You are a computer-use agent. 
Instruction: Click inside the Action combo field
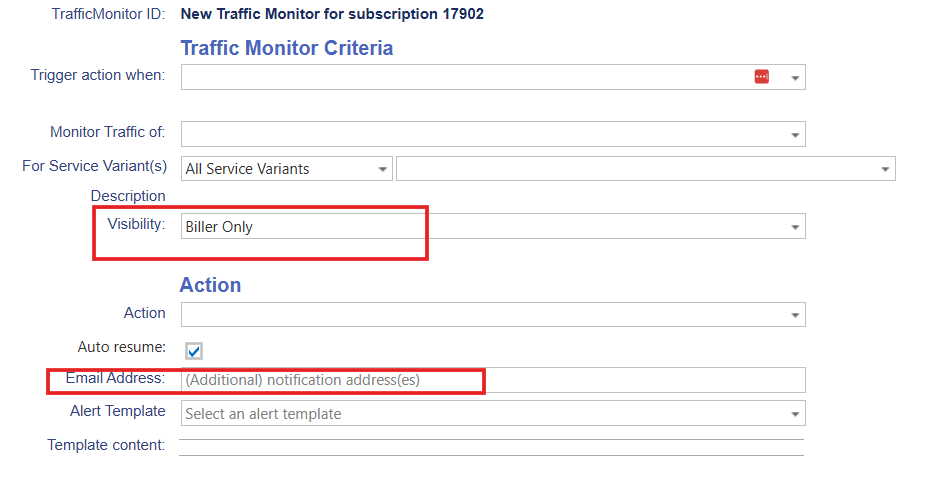480,314
